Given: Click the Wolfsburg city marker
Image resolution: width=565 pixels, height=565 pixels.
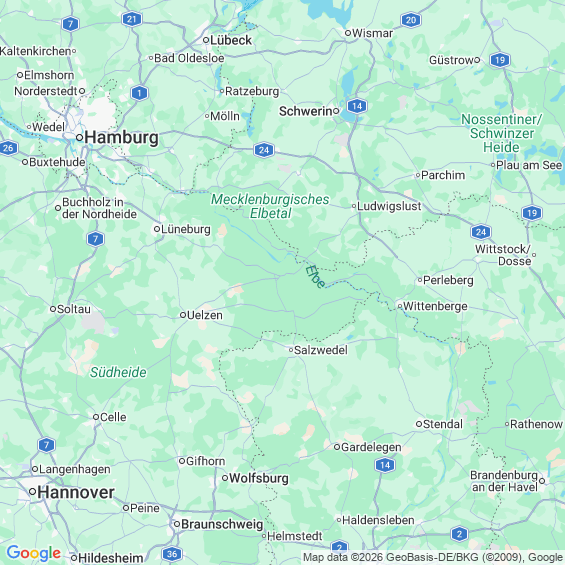Looking at the screenshot, I should click(x=225, y=478).
